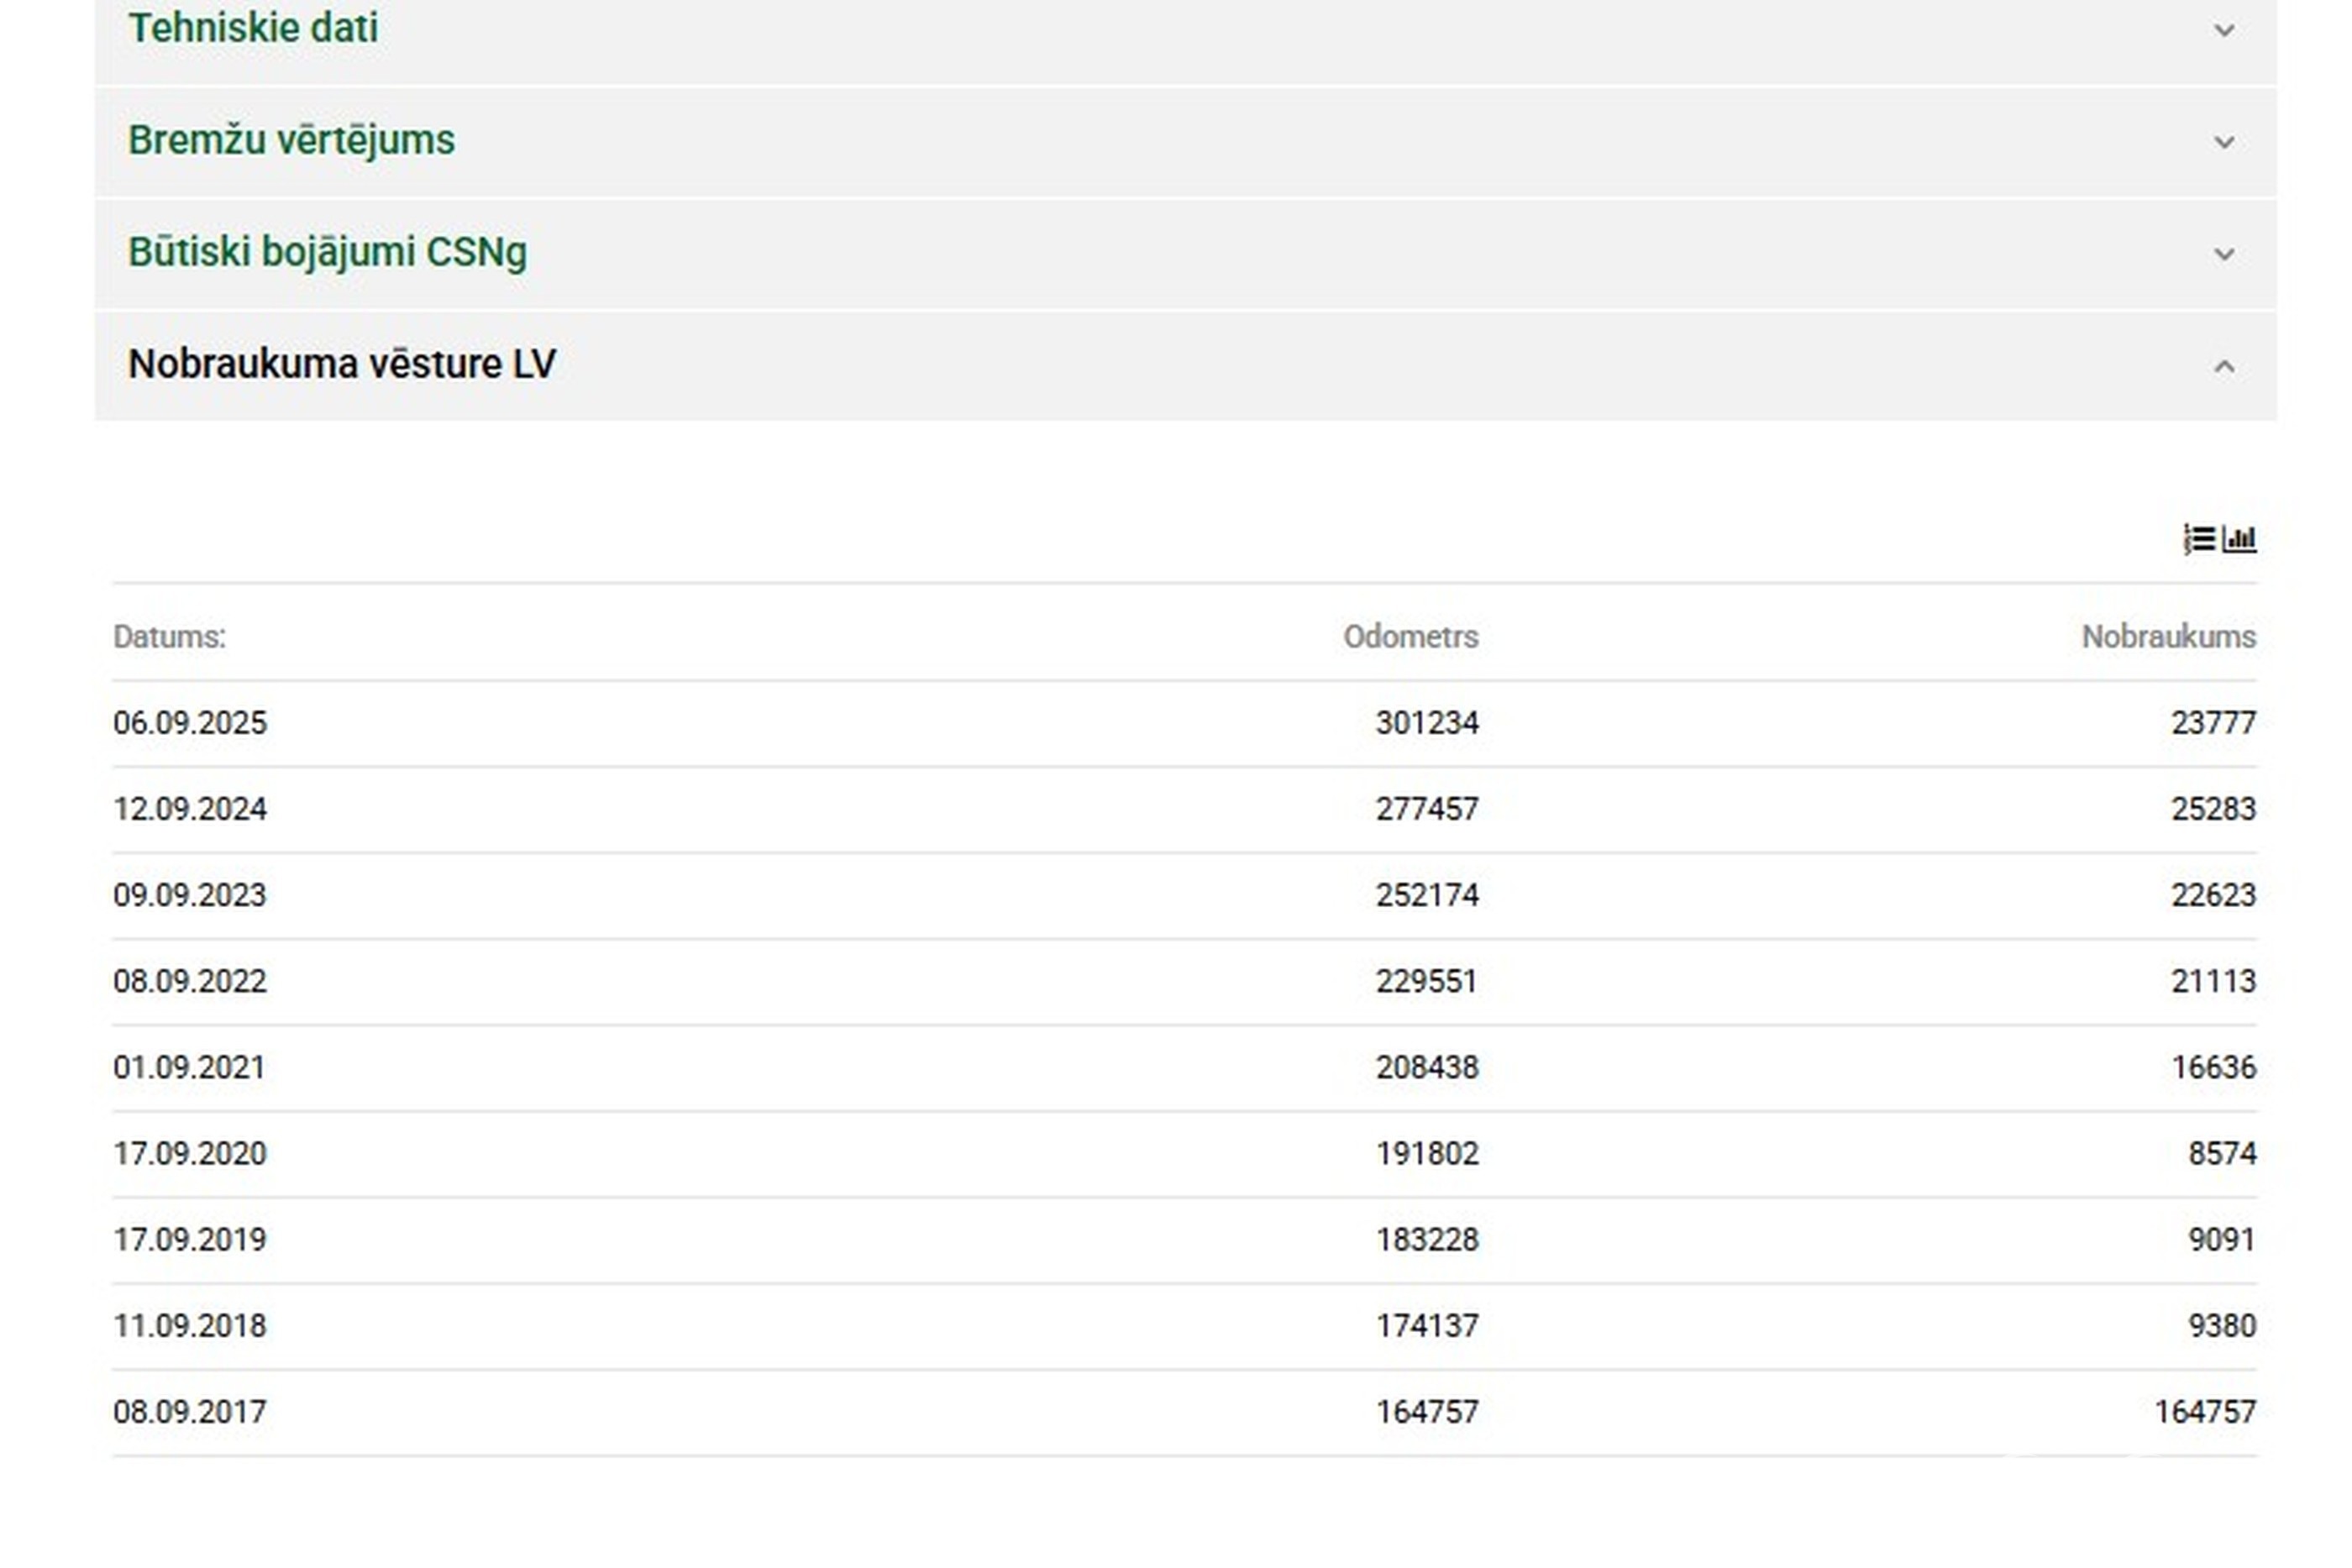The width and height of the screenshot is (2352, 1568).
Task: Open the Tehniskie dati section title
Action: click(x=253, y=28)
